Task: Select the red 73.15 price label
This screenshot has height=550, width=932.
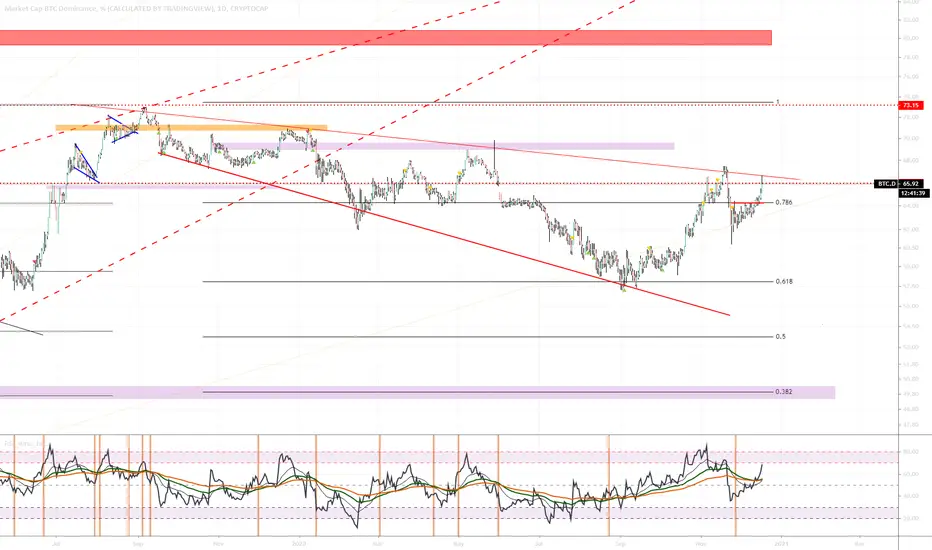Action: coord(910,105)
